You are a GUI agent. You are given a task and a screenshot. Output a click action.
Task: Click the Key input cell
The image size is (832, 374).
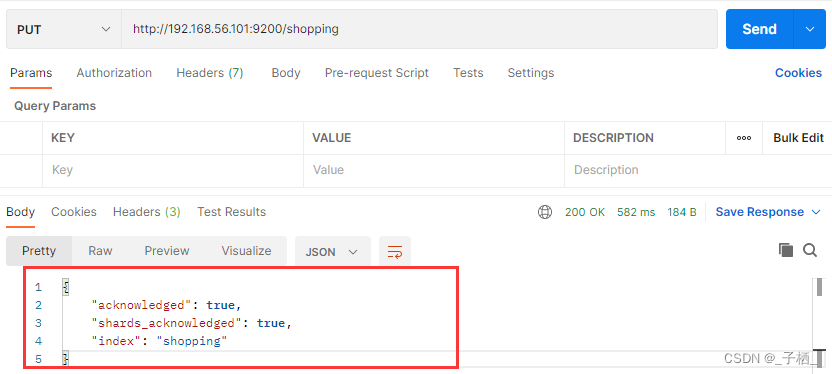pos(173,170)
